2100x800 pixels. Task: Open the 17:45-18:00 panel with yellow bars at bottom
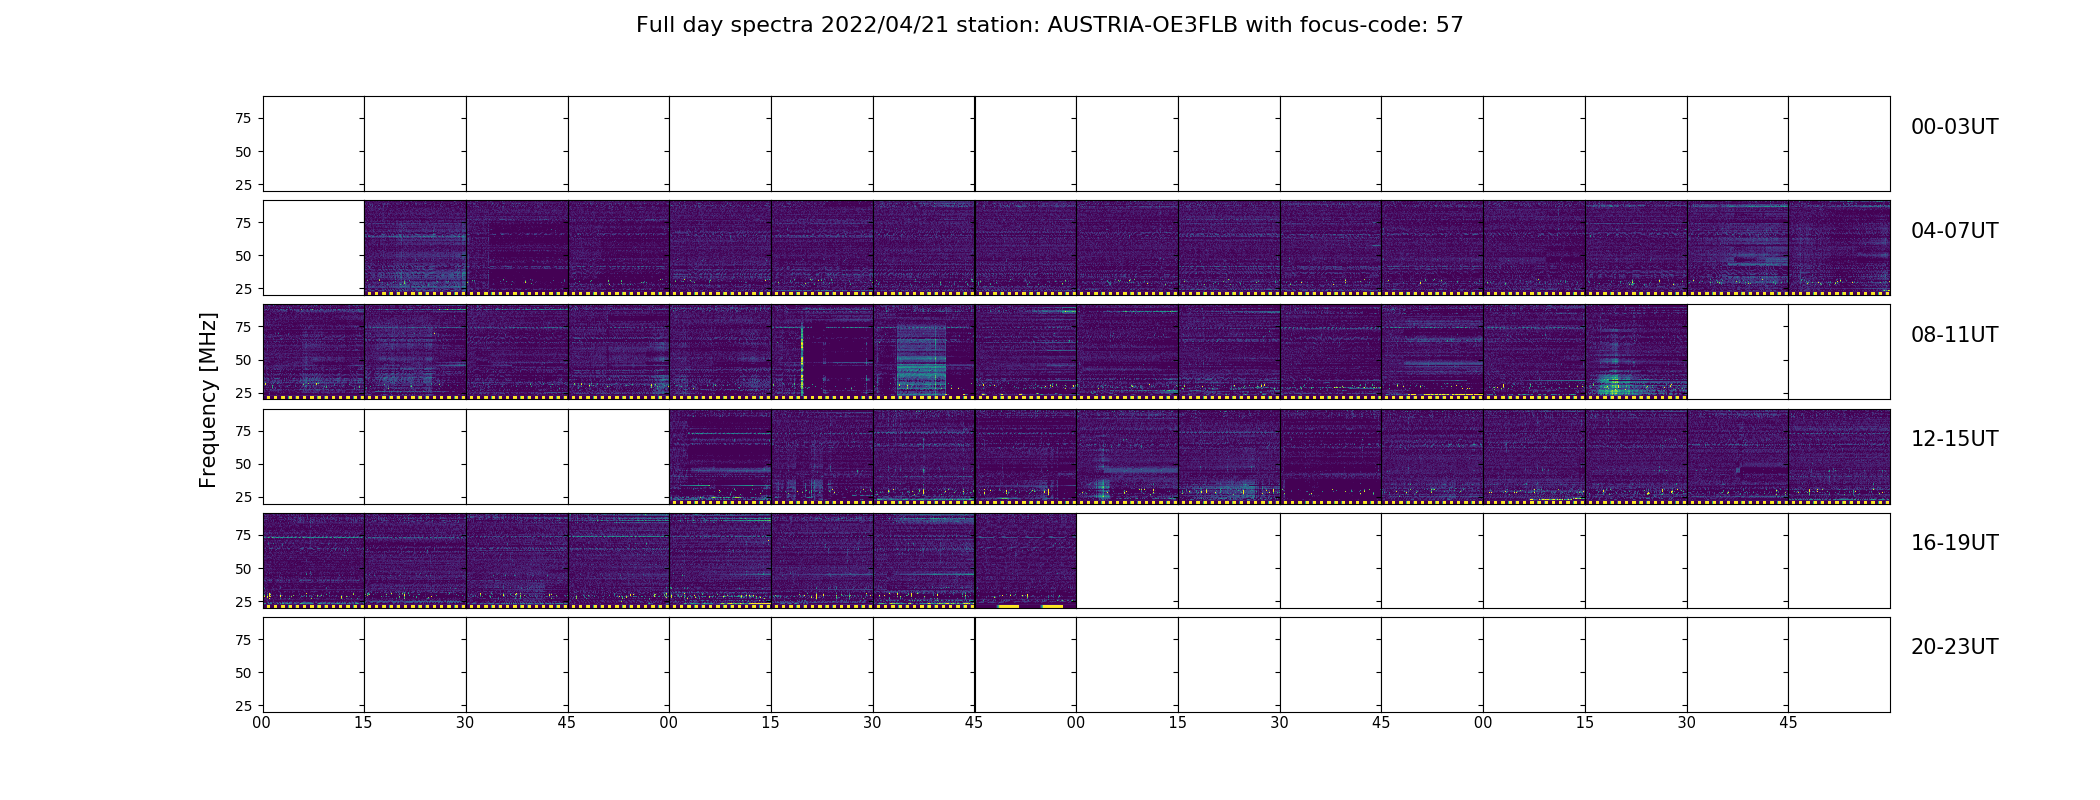click(1026, 560)
